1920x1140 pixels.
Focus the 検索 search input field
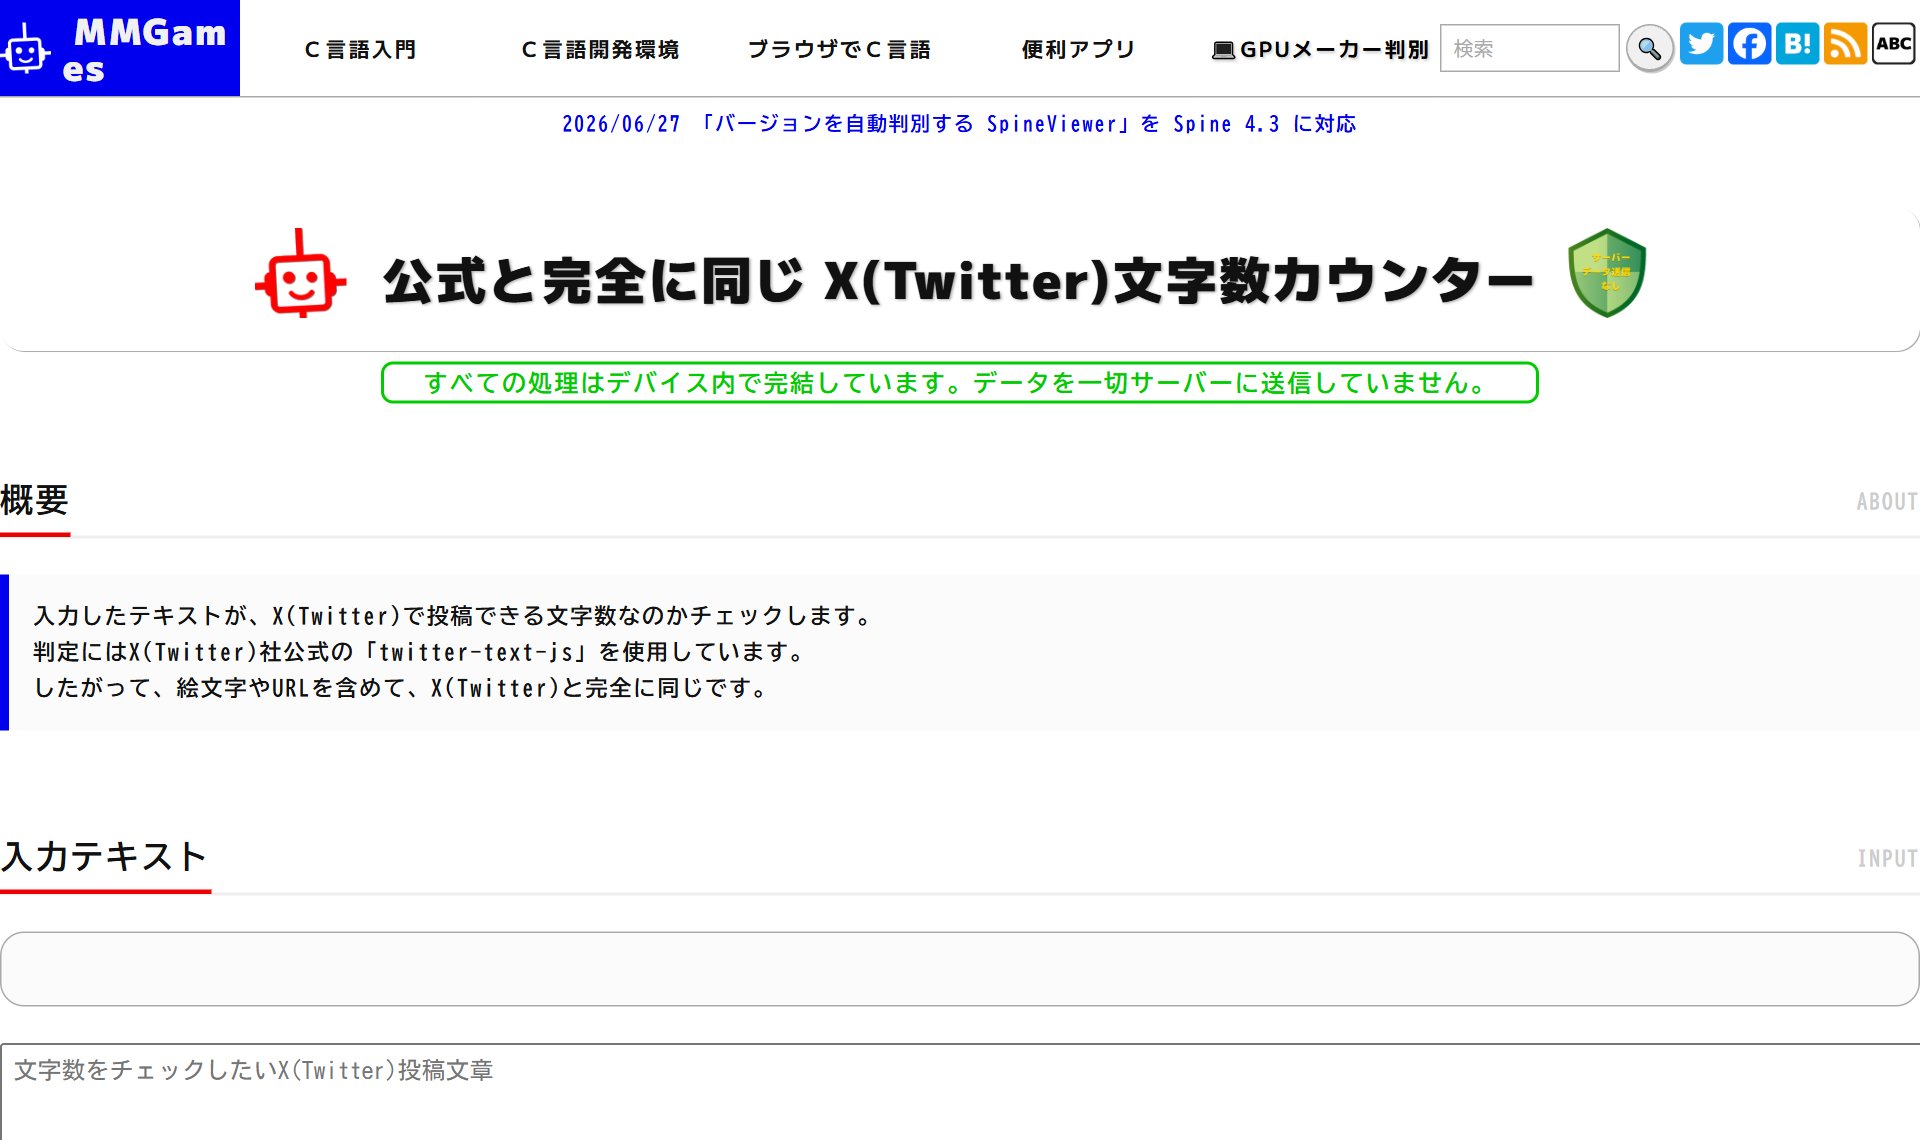(x=1529, y=48)
